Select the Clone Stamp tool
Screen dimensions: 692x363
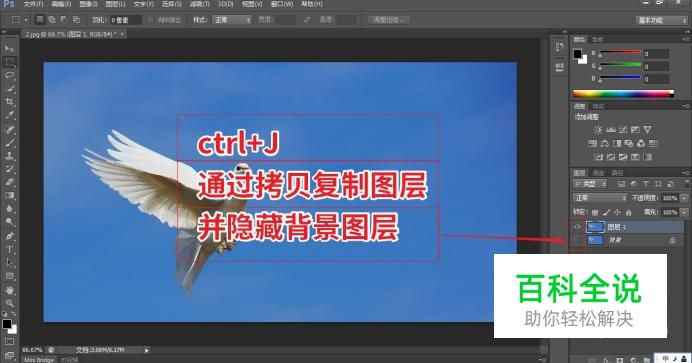click(9, 155)
